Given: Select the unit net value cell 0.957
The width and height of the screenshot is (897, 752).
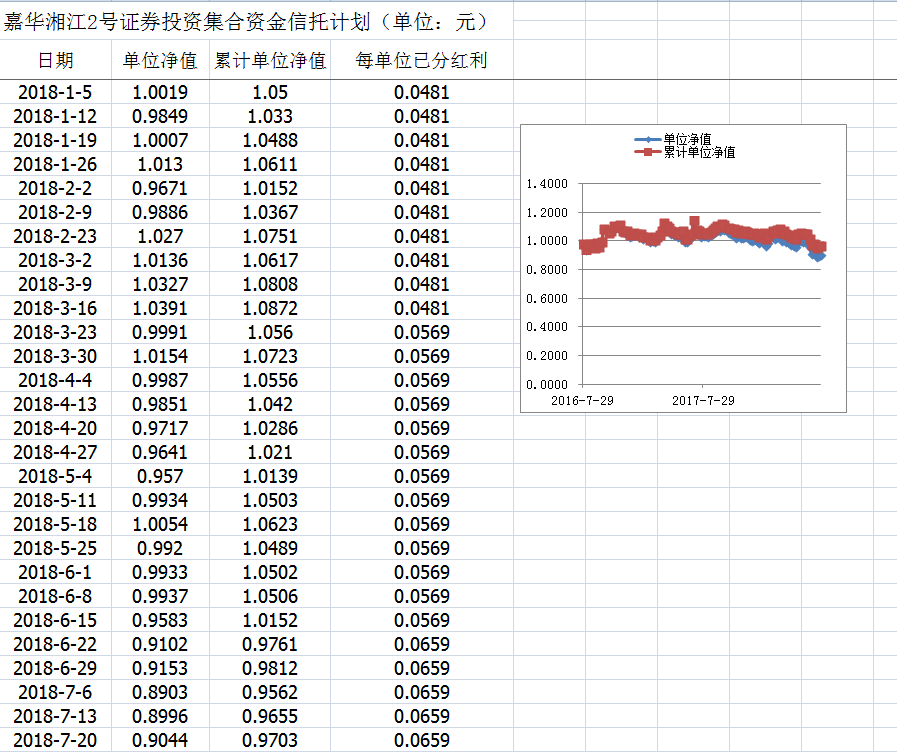Looking at the screenshot, I should (160, 476).
